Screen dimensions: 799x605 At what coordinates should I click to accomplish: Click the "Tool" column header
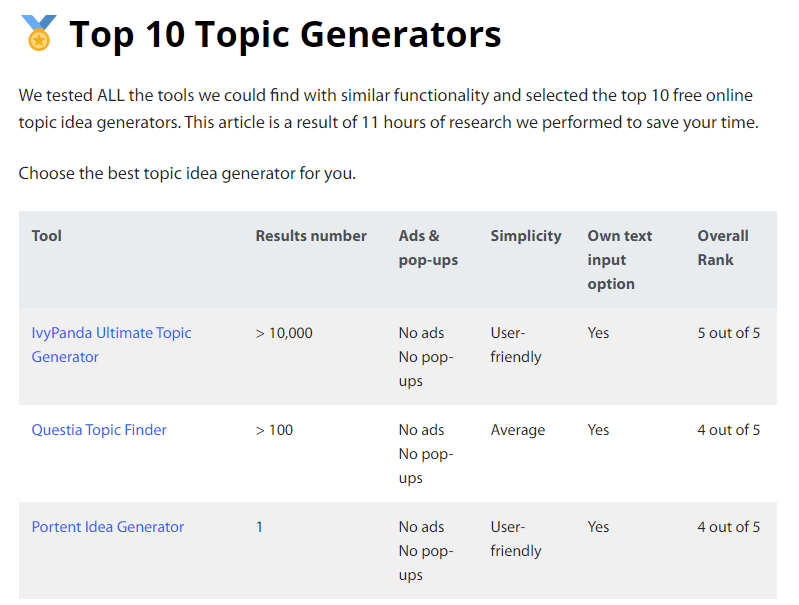click(47, 236)
